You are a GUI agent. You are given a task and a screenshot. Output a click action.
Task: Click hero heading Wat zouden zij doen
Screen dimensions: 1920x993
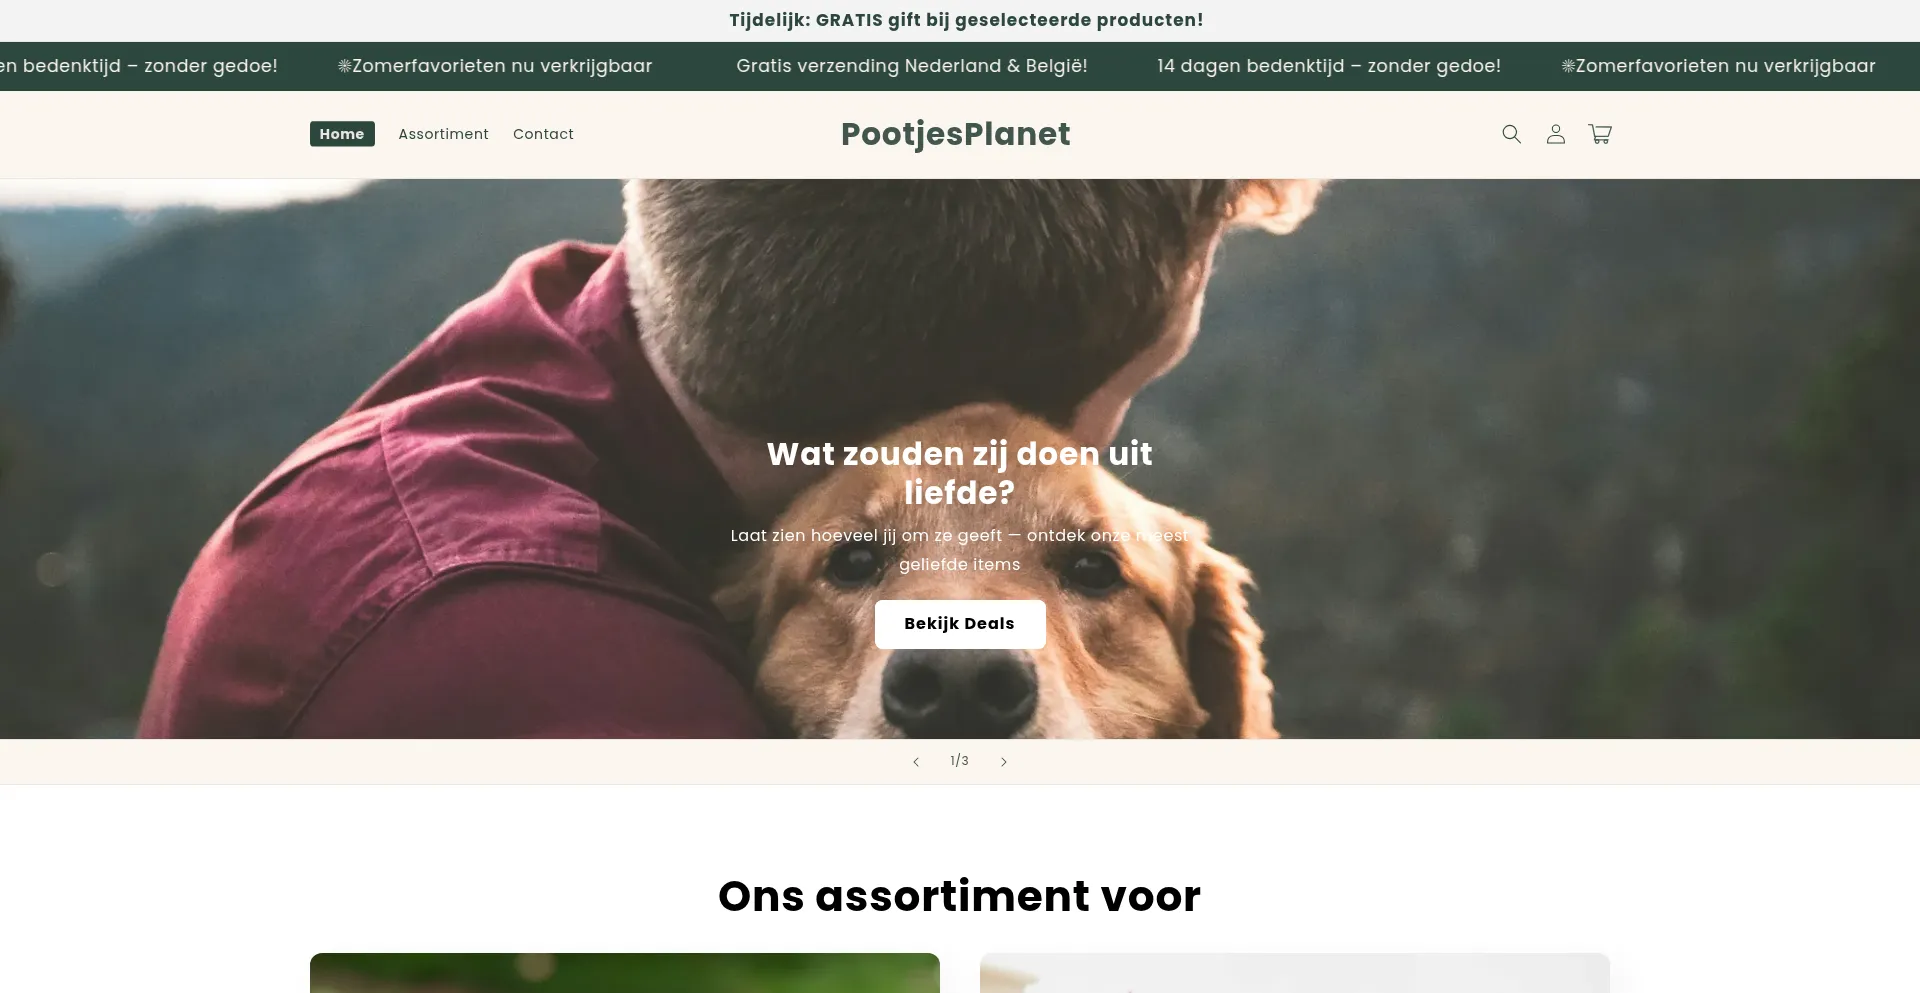(x=960, y=473)
